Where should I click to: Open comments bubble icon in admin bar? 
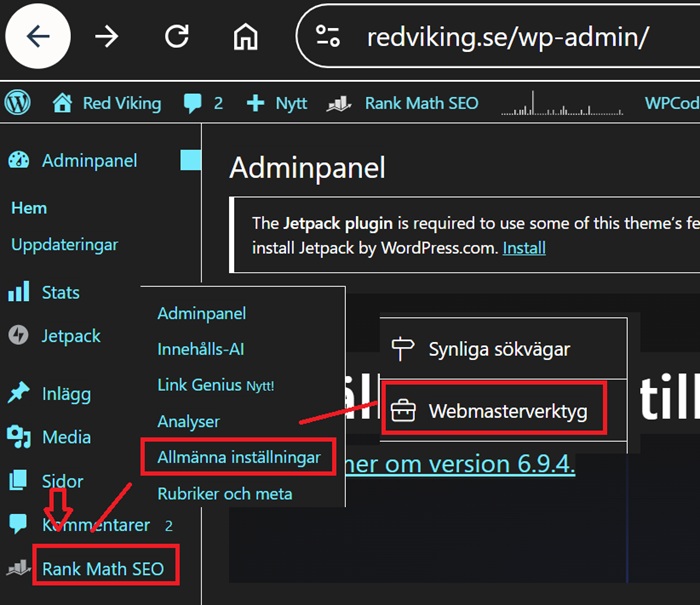(193, 103)
